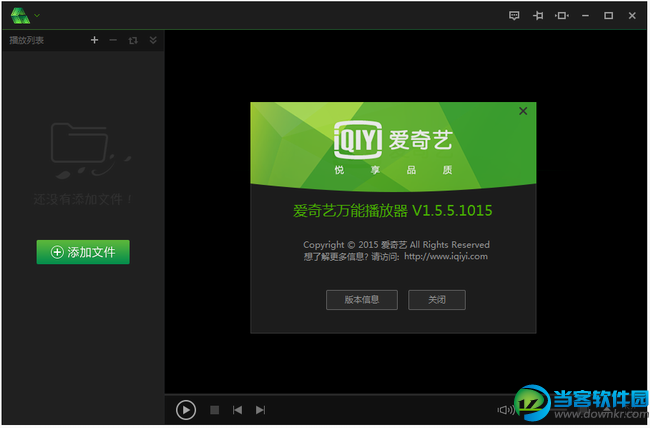Click the version text V1.5.5.1015
The height and width of the screenshot is (428, 650).
(x=452, y=211)
